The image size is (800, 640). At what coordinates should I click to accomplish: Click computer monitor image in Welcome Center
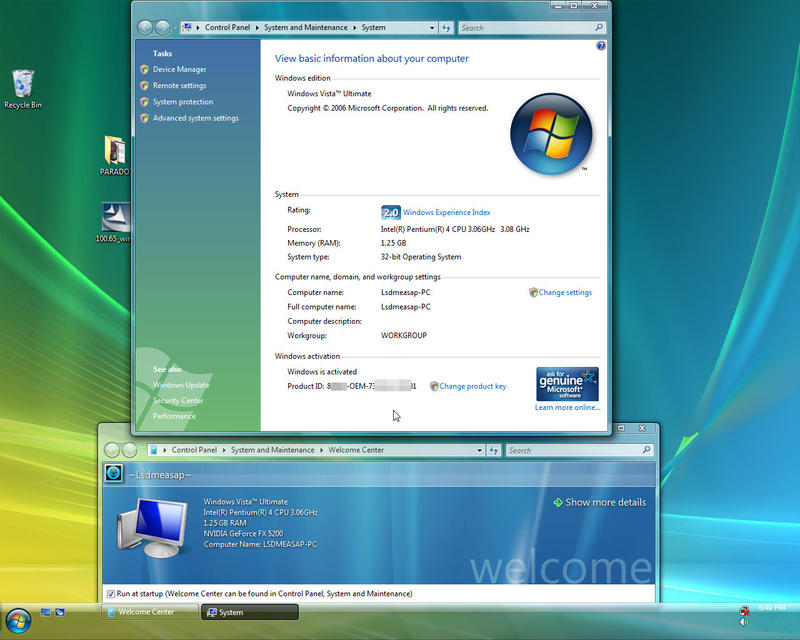pos(152,527)
